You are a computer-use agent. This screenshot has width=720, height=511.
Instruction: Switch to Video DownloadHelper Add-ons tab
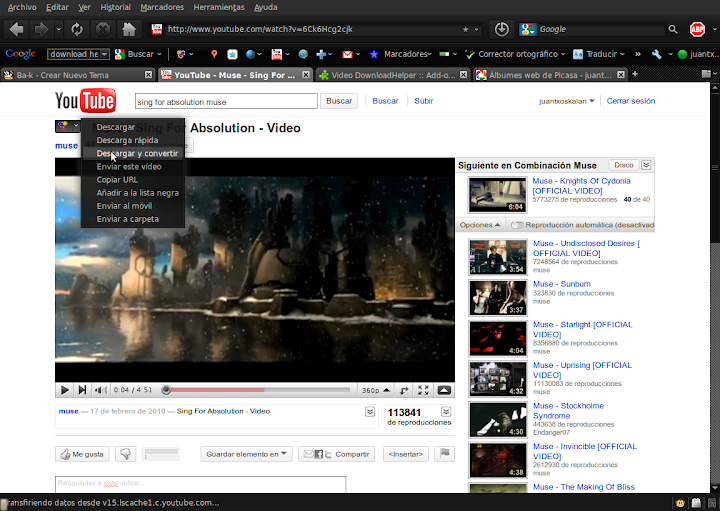393,75
